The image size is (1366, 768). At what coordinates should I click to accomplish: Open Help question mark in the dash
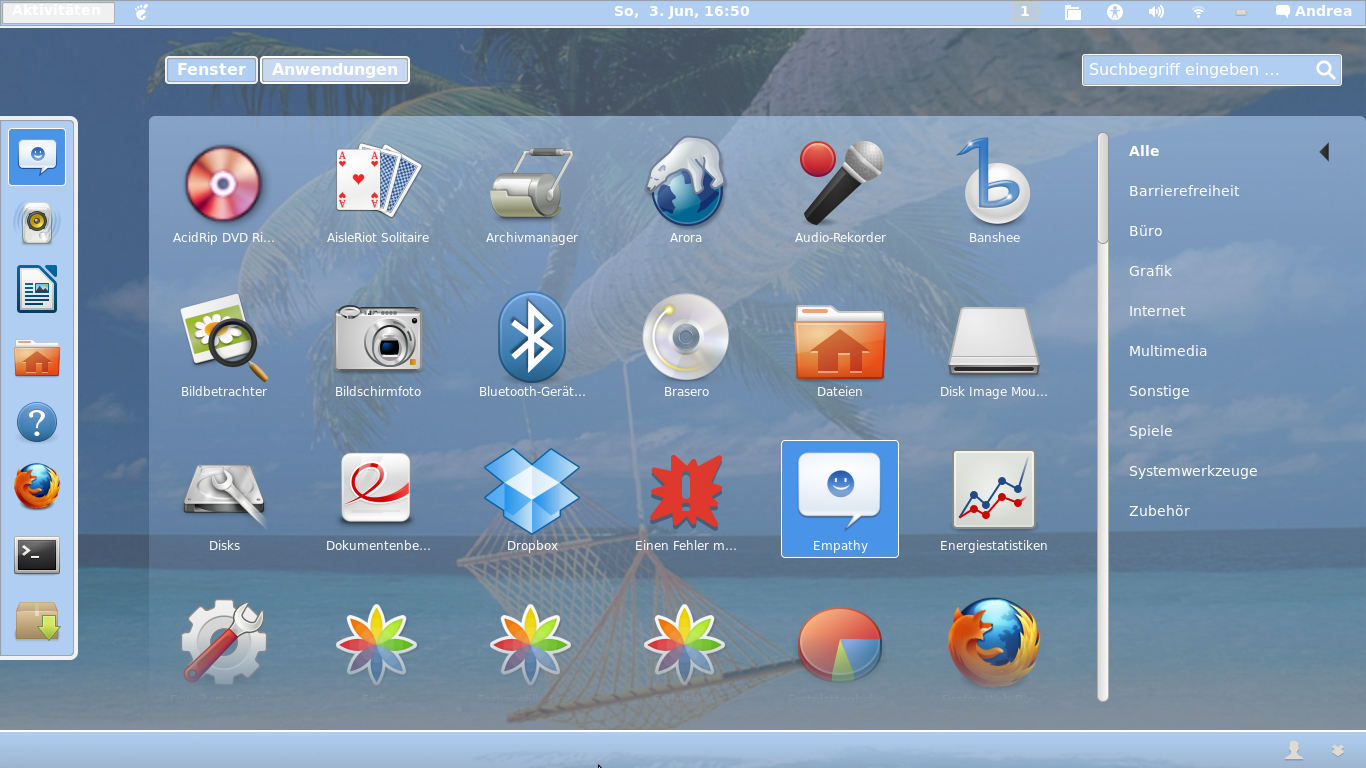[37, 423]
